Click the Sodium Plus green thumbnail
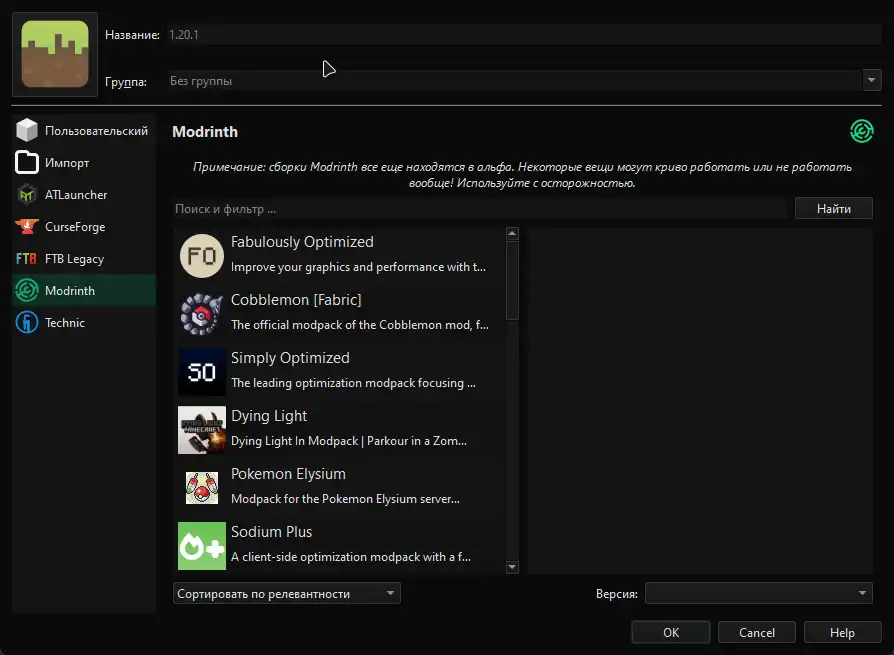The height and width of the screenshot is (655, 894). [202, 546]
